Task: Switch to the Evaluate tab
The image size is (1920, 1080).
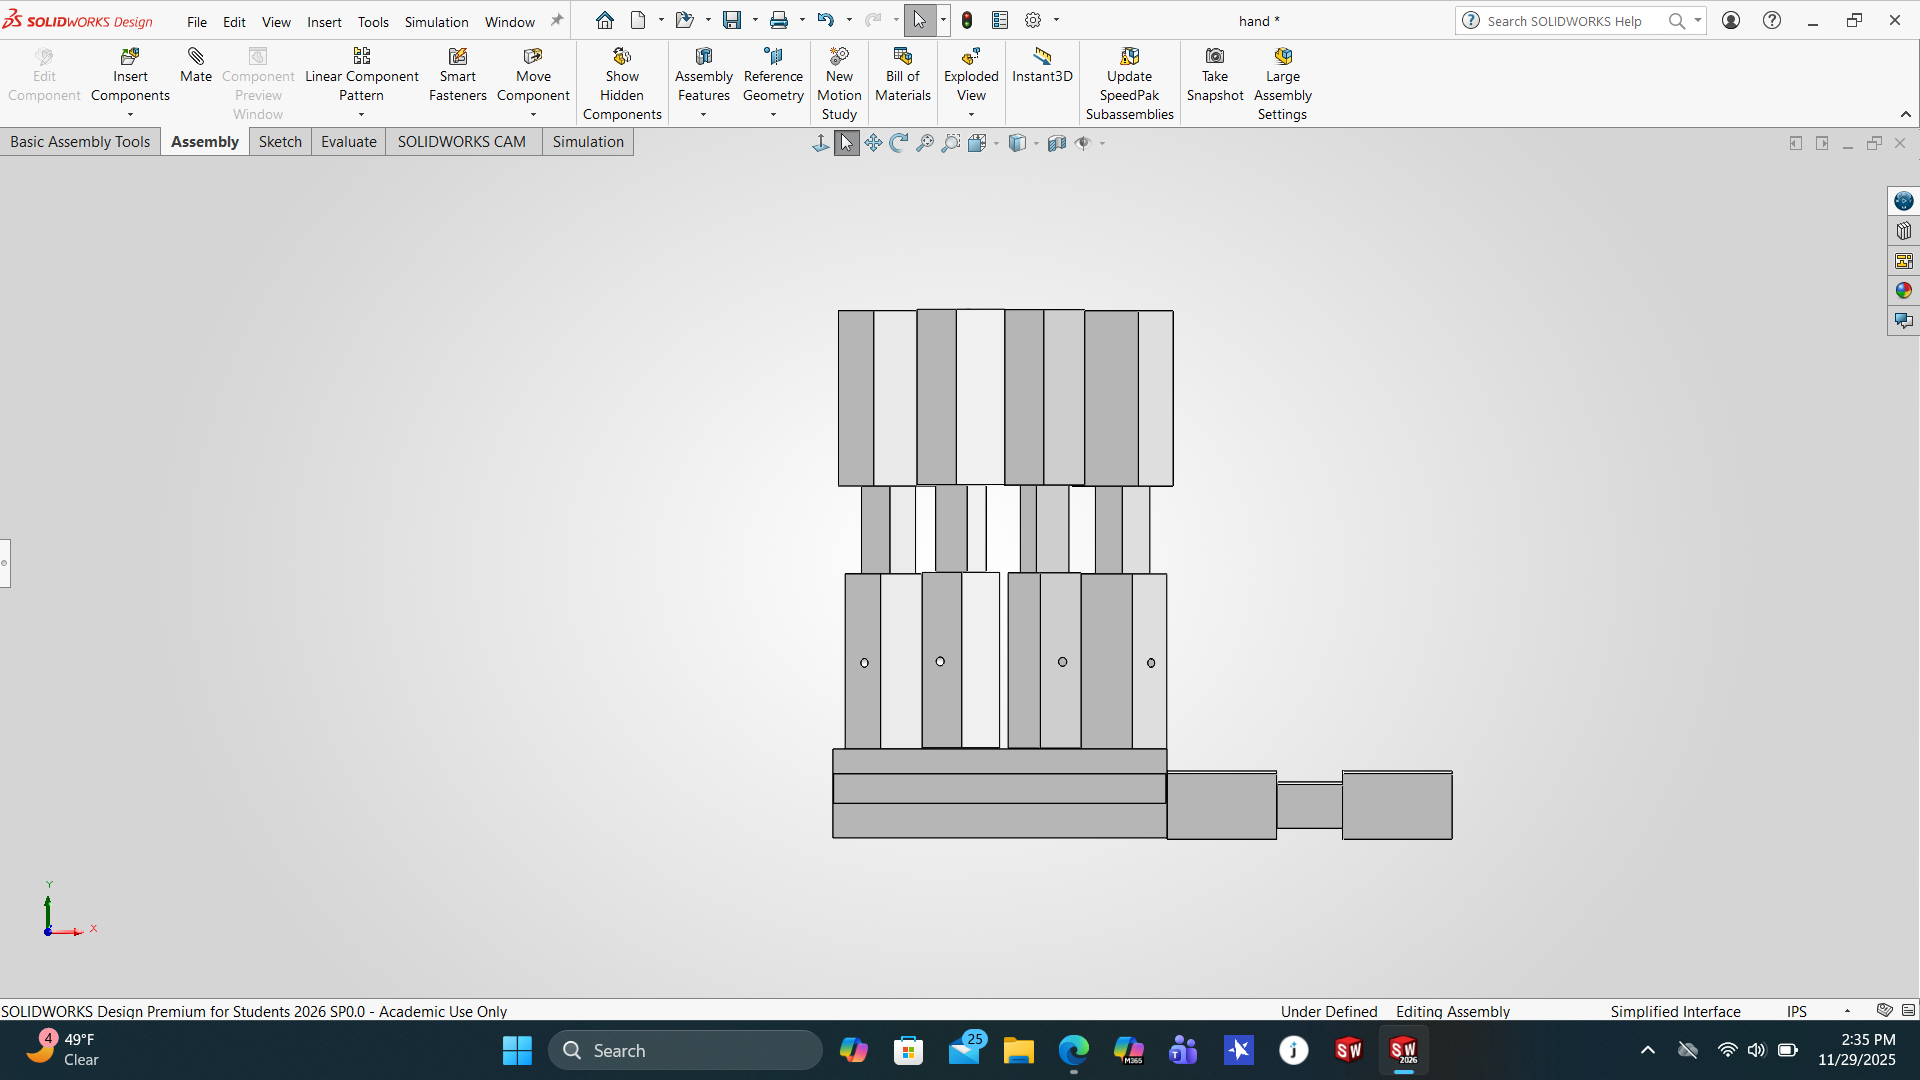Action: tap(348, 142)
